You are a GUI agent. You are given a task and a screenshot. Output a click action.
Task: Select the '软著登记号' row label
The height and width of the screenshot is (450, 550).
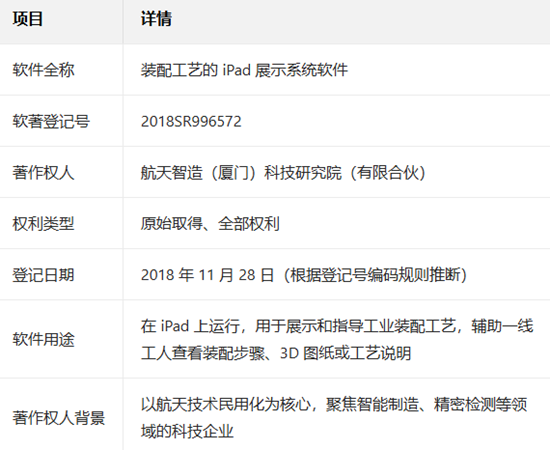(x=51, y=121)
